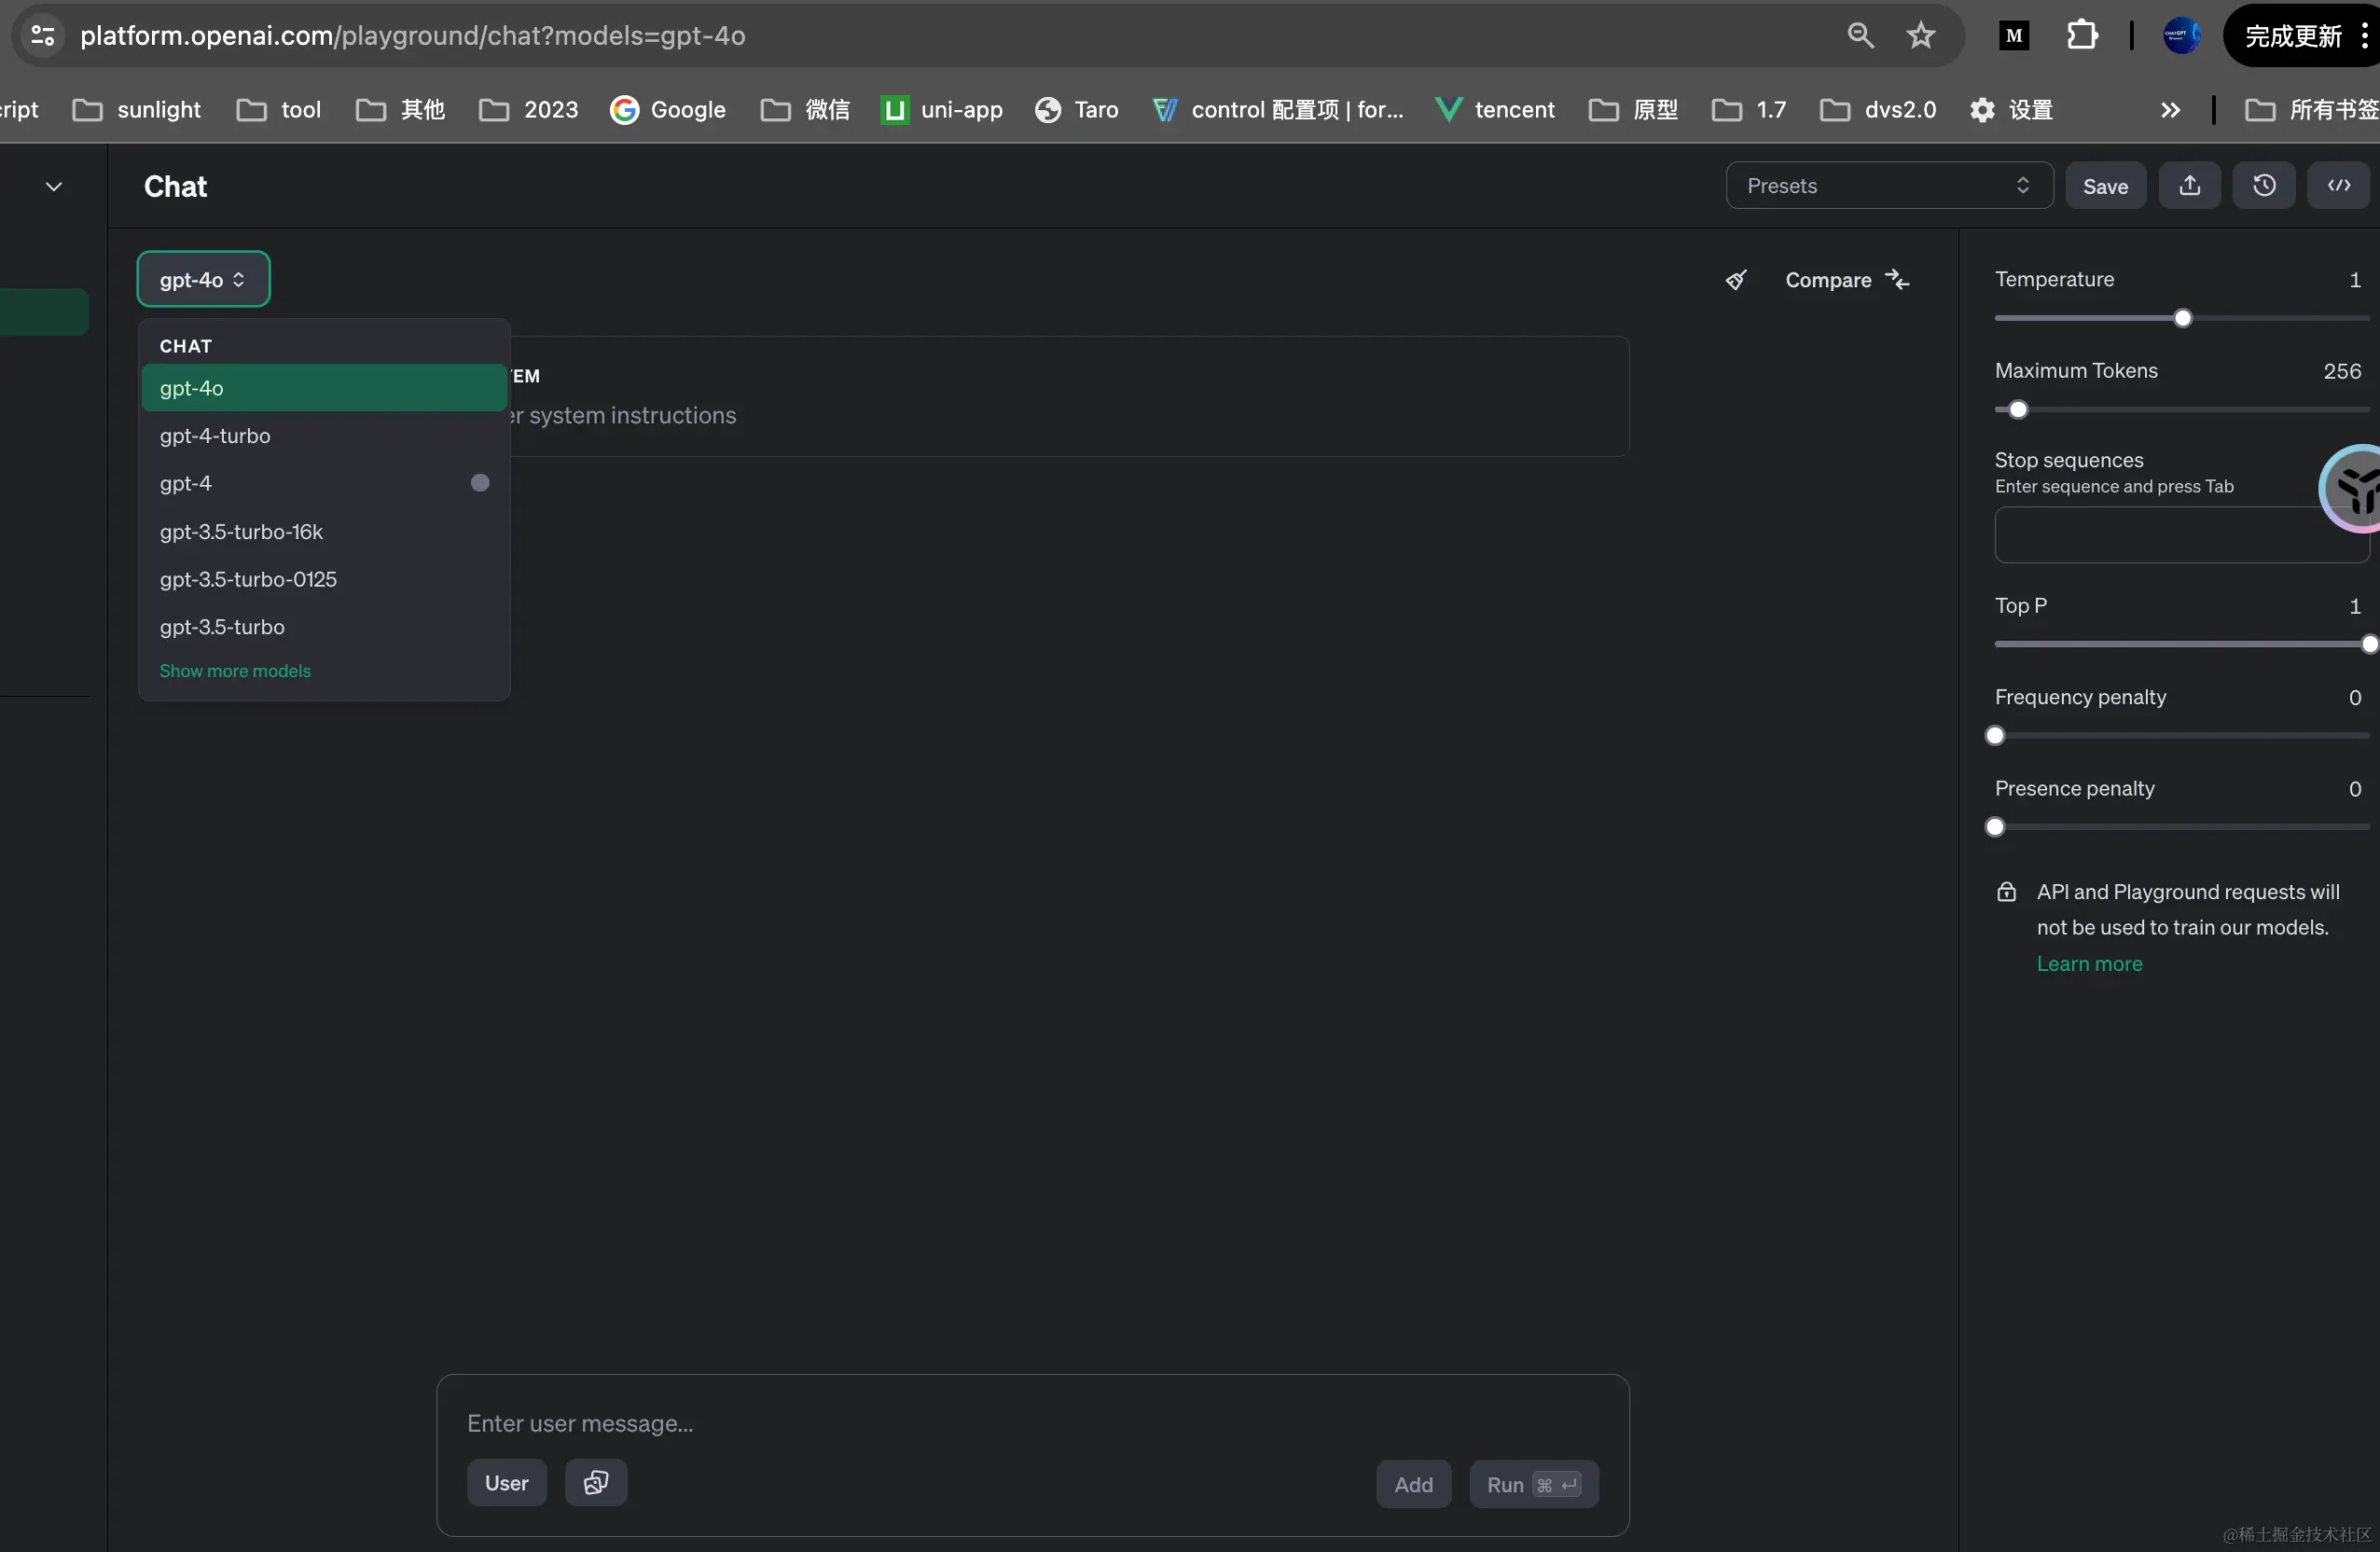Open the browser zoom magnifier icon

pos(1860,36)
